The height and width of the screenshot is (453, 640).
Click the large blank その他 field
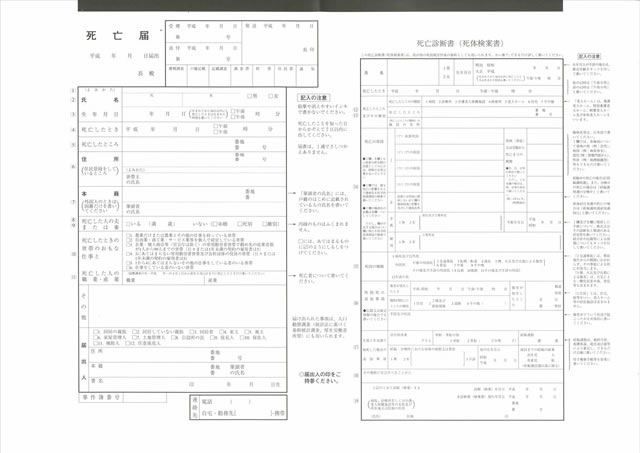pos(187,306)
